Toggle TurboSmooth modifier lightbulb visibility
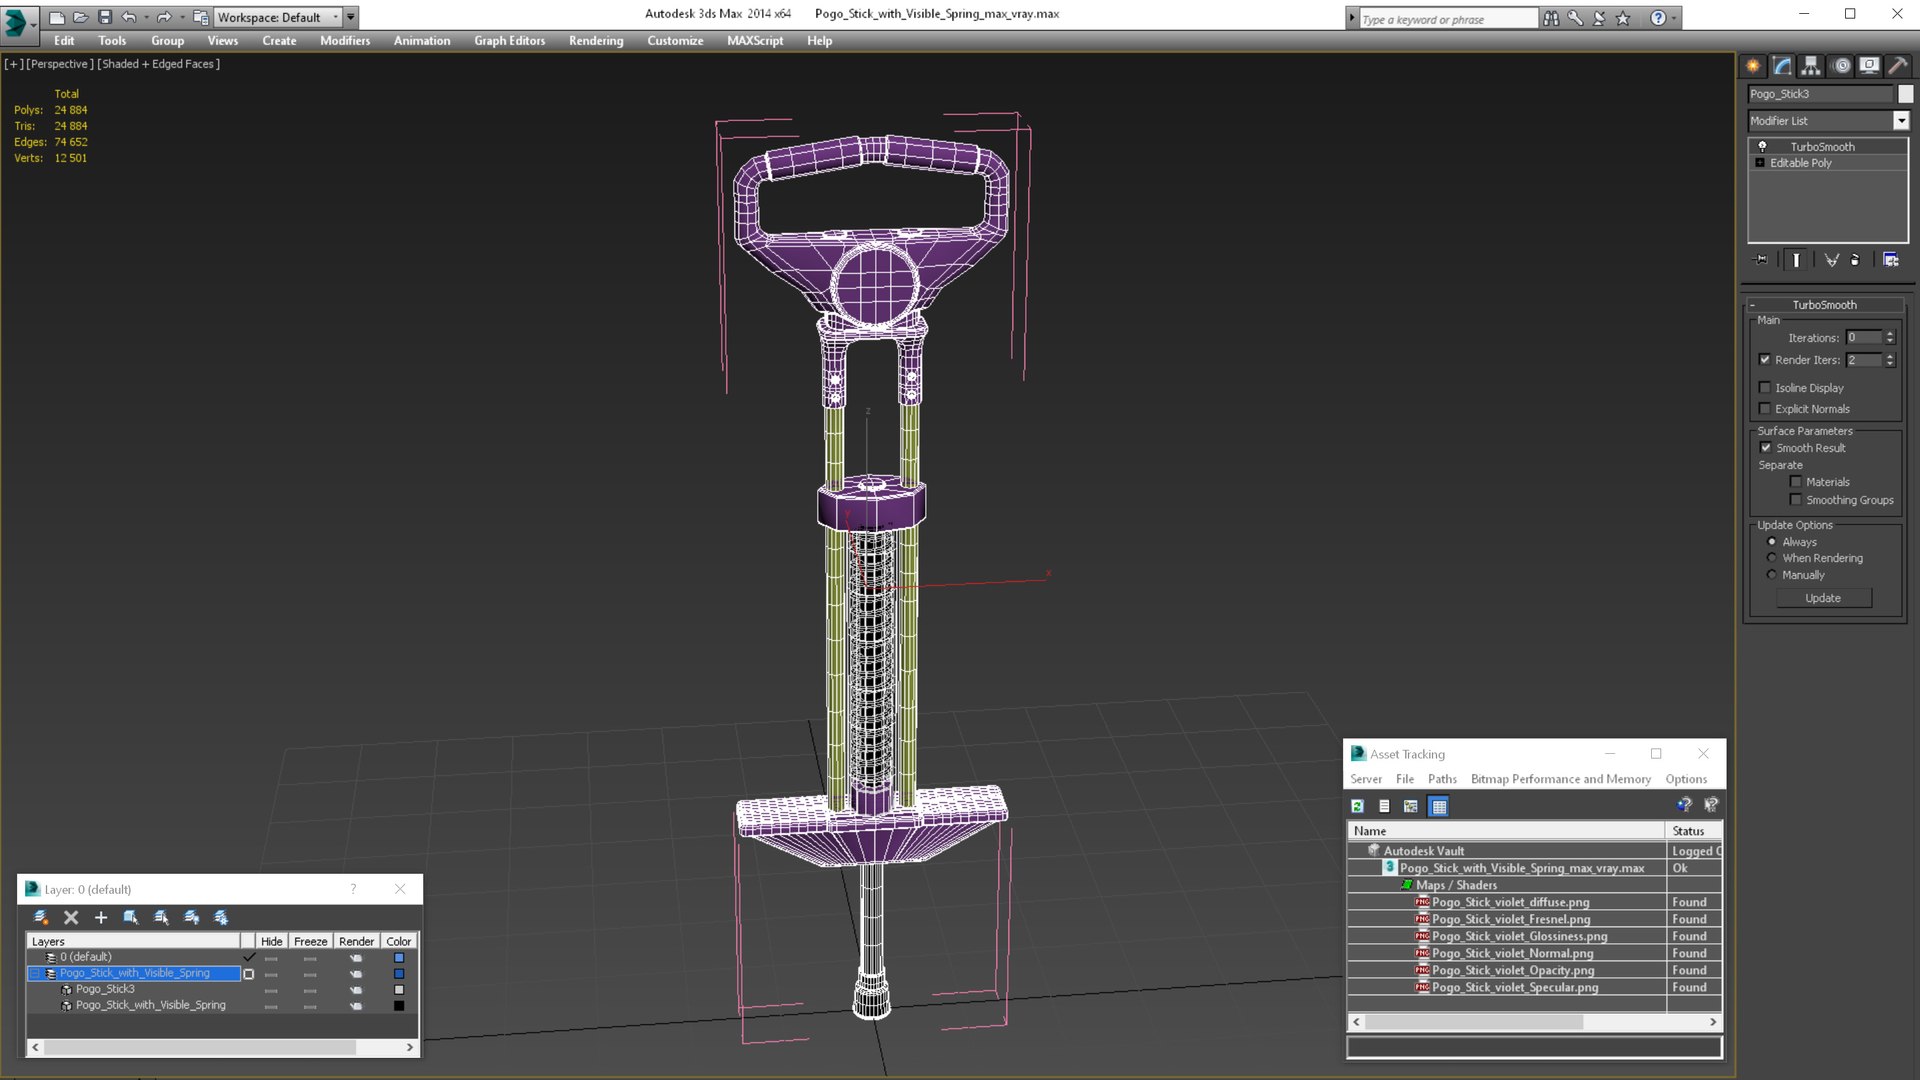This screenshot has height=1080, width=1920. pos(1762,147)
